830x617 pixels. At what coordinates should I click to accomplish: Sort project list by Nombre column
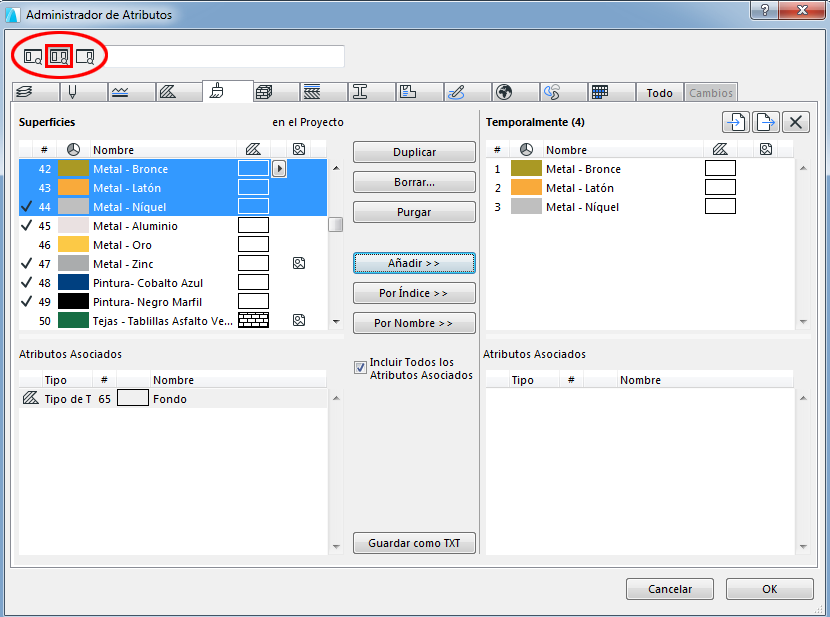click(163, 150)
